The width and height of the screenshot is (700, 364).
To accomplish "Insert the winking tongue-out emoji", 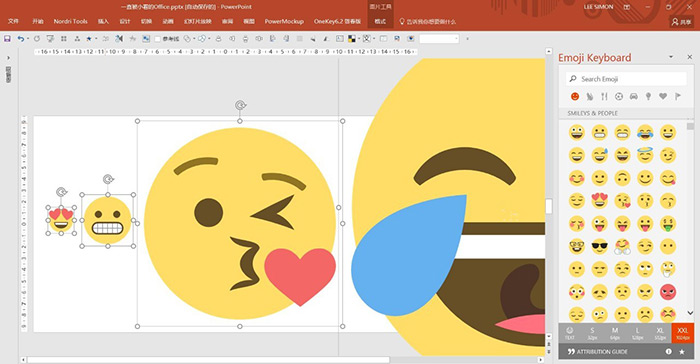I will pyautogui.click(x=600, y=223).
